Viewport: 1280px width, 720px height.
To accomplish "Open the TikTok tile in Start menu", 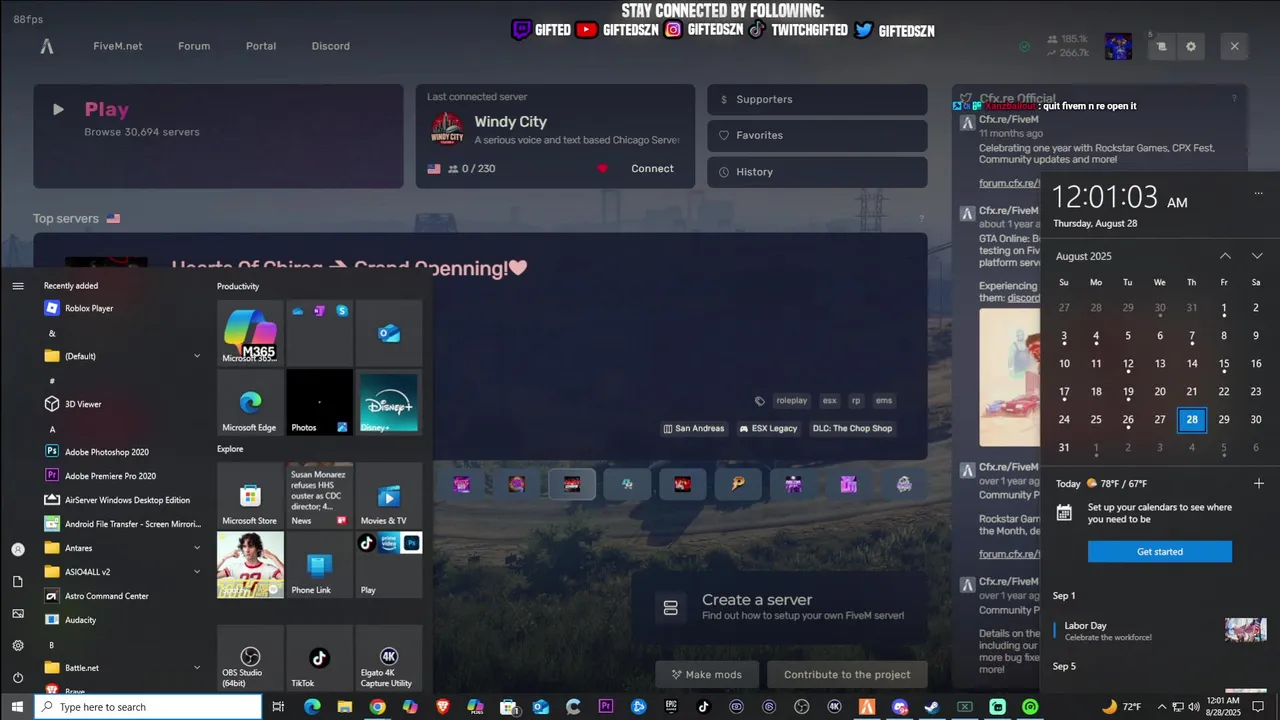I will [x=320, y=658].
